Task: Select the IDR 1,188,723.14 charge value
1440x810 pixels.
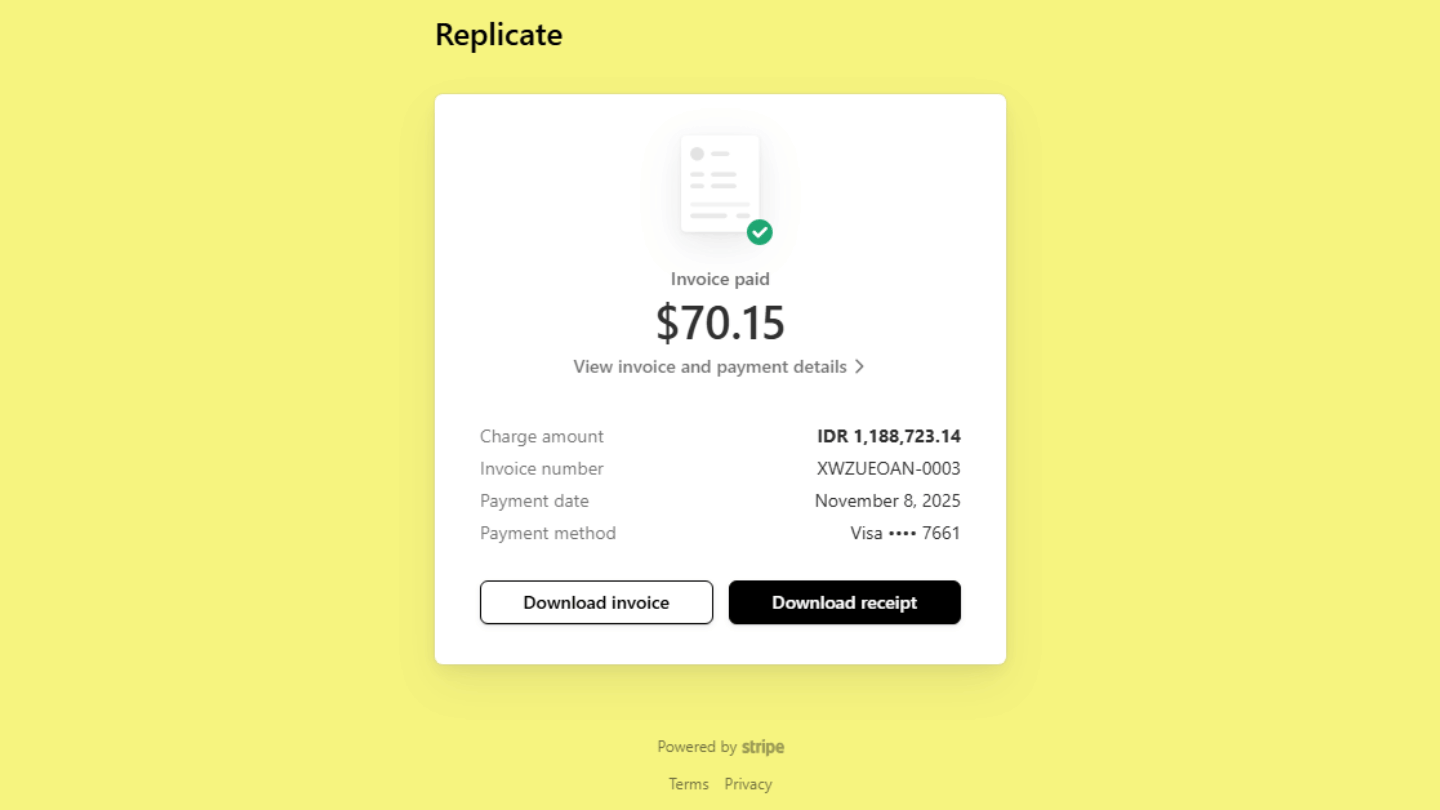Action: click(889, 436)
